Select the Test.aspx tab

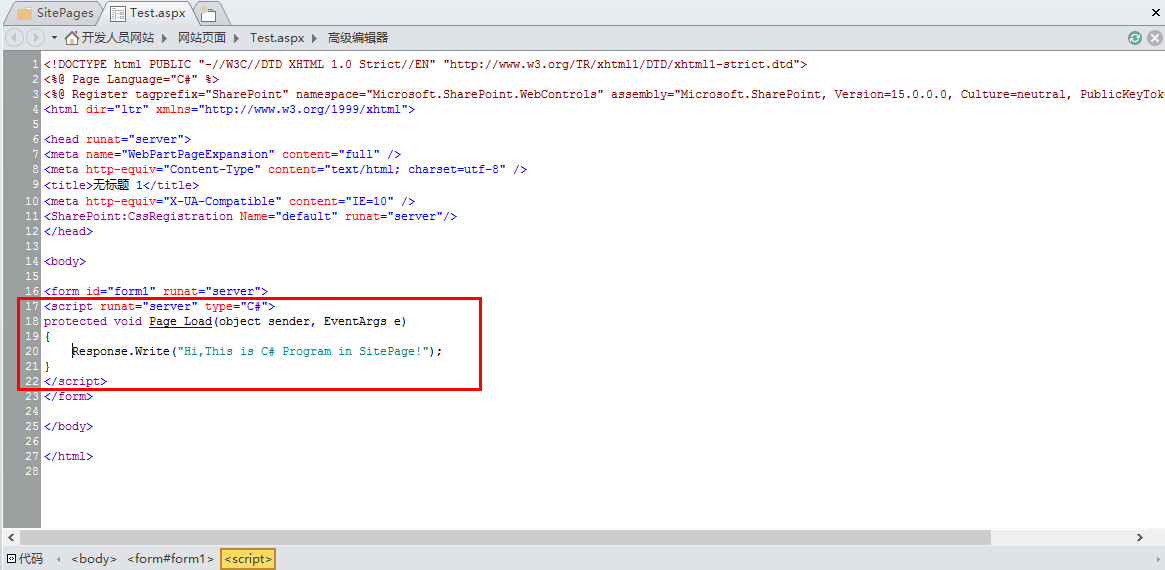tap(147, 13)
